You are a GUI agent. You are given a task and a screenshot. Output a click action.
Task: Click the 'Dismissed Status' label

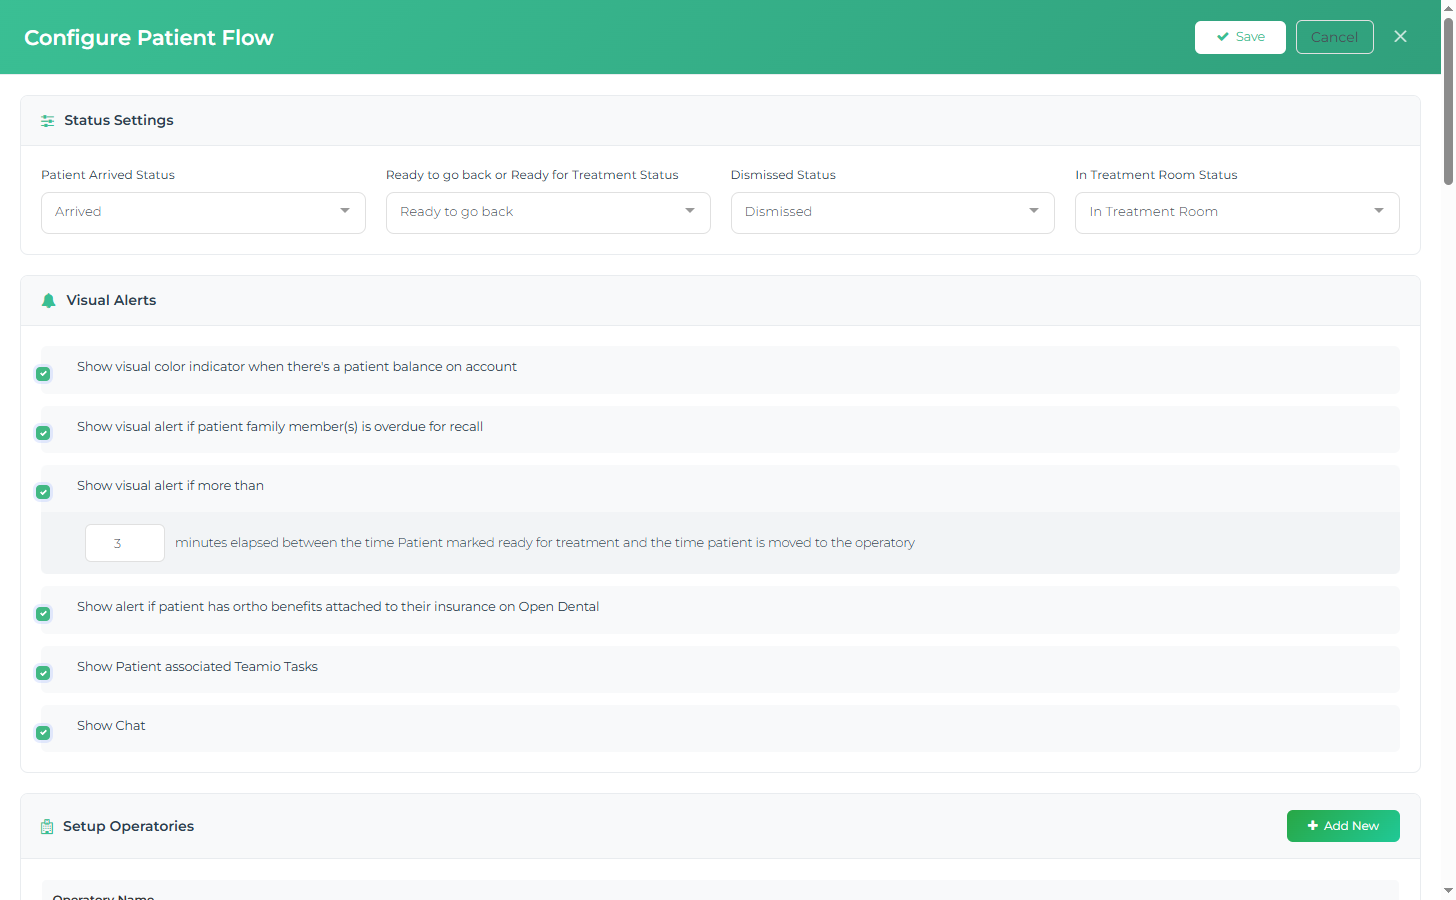[x=783, y=175]
